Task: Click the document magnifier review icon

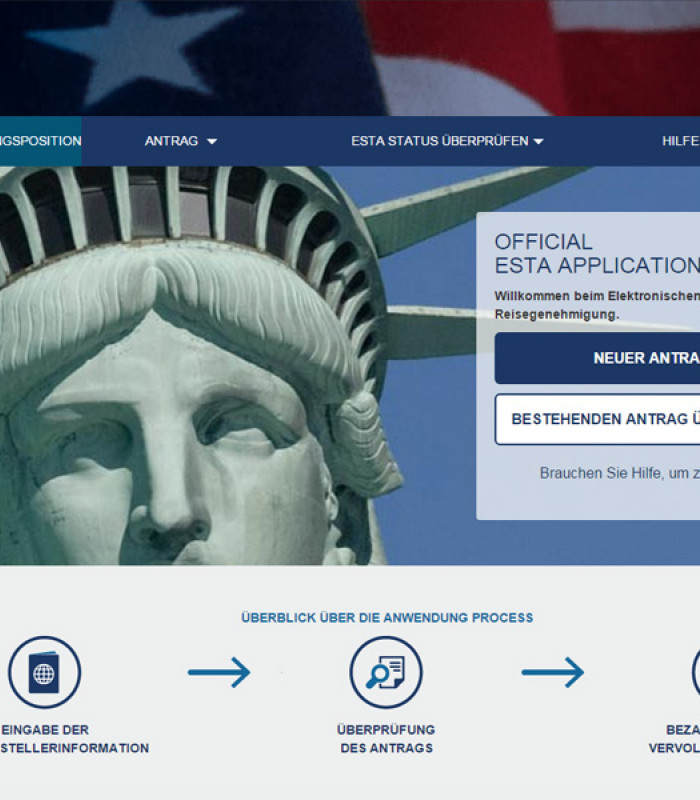Action: [386, 672]
